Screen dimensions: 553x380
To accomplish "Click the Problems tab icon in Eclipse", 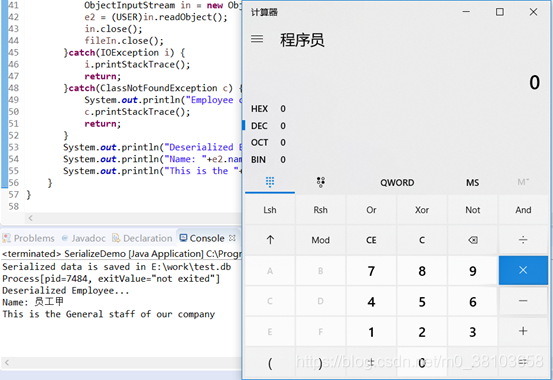I will coord(6,238).
